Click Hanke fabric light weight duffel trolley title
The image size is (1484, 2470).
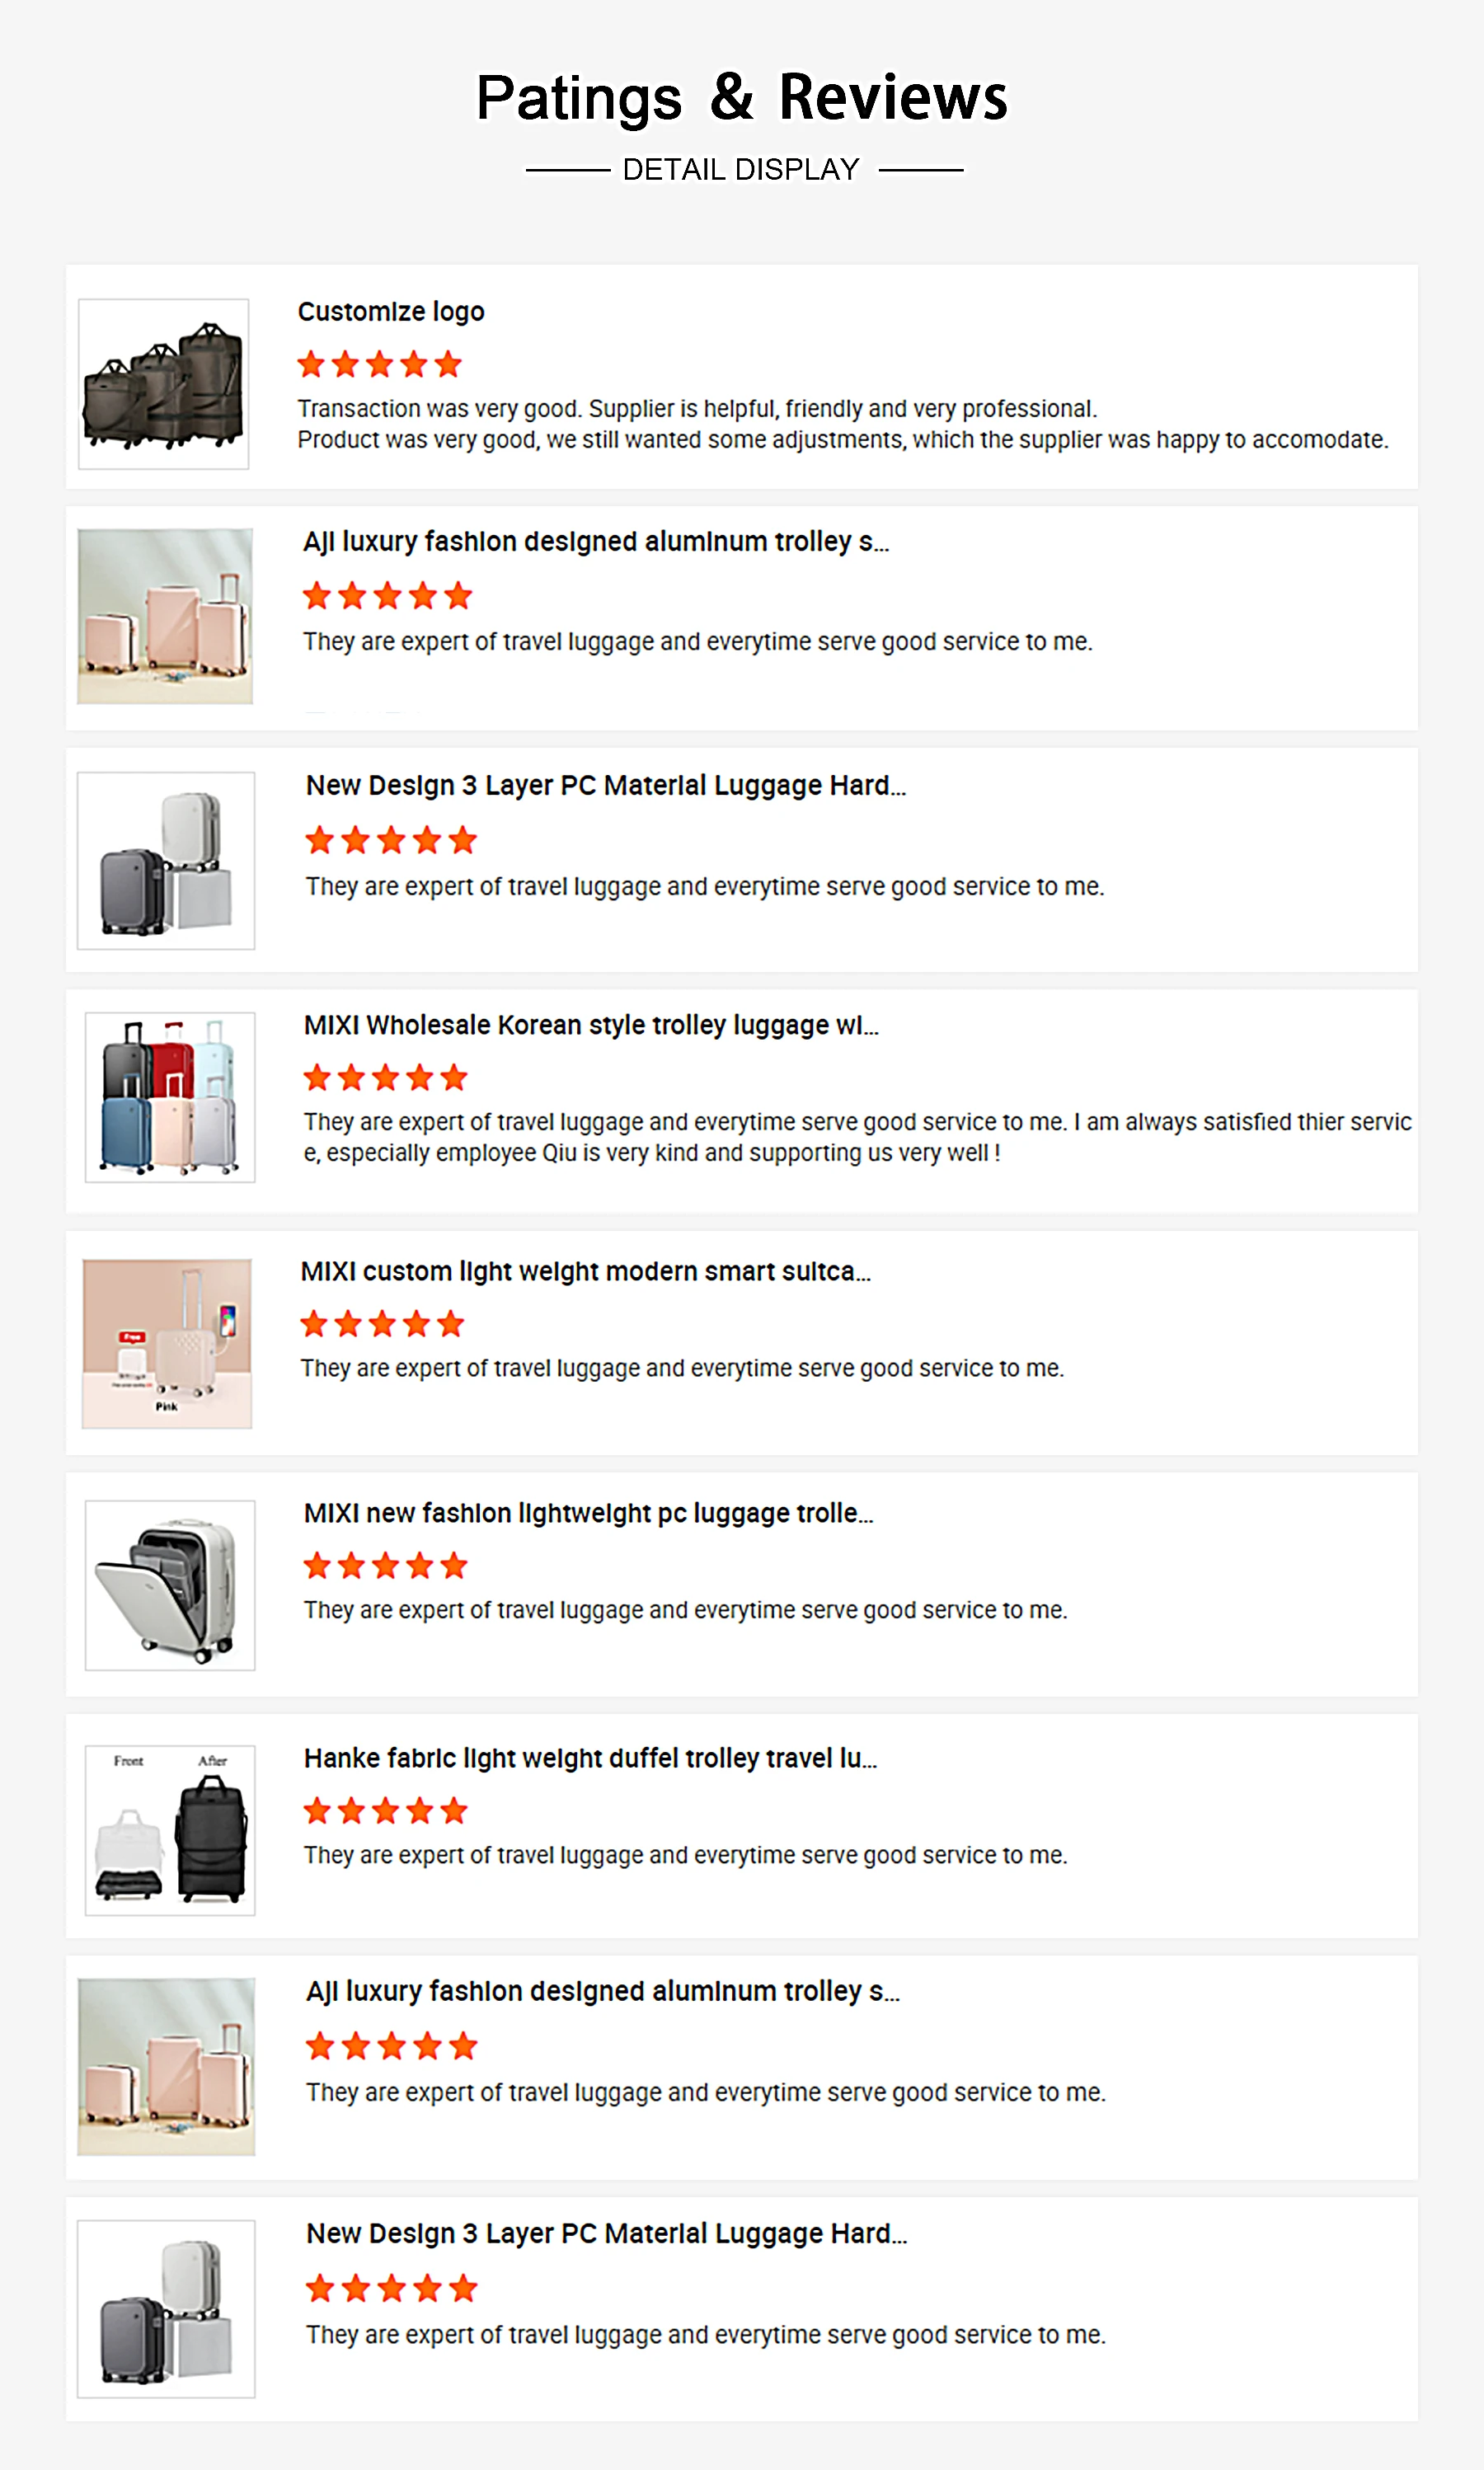tap(590, 1758)
